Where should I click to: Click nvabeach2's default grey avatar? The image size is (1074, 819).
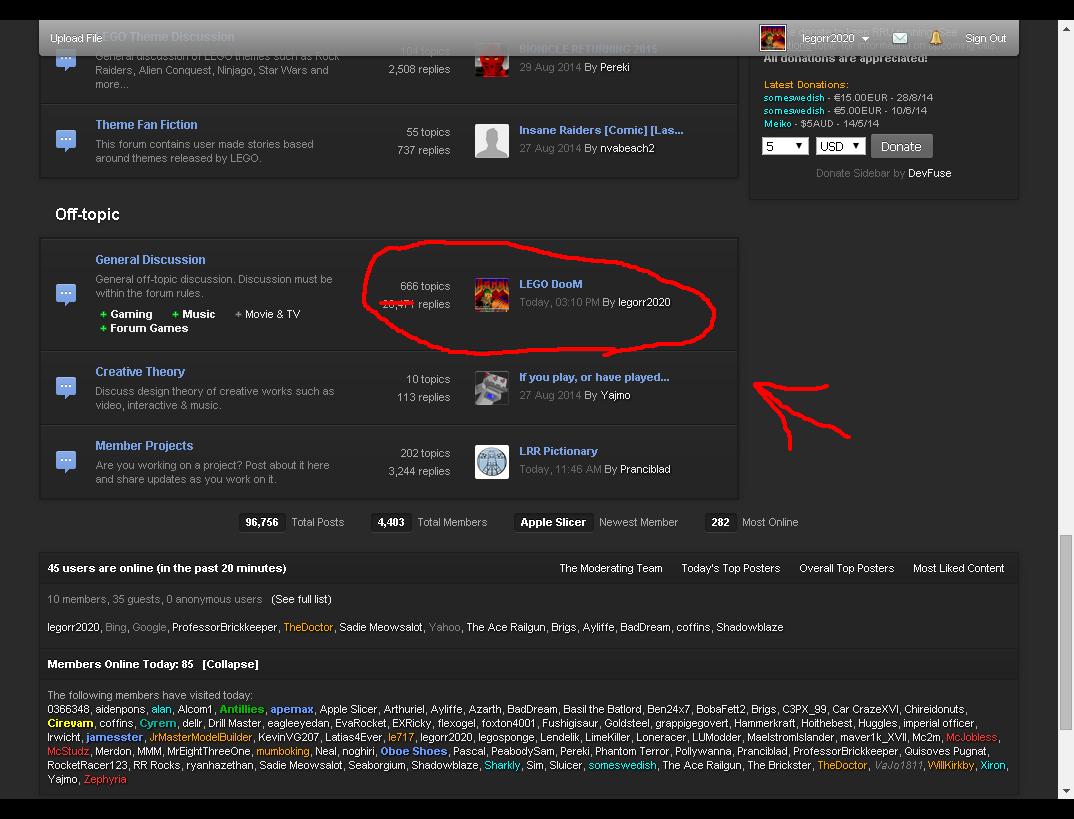click(492, 141)
